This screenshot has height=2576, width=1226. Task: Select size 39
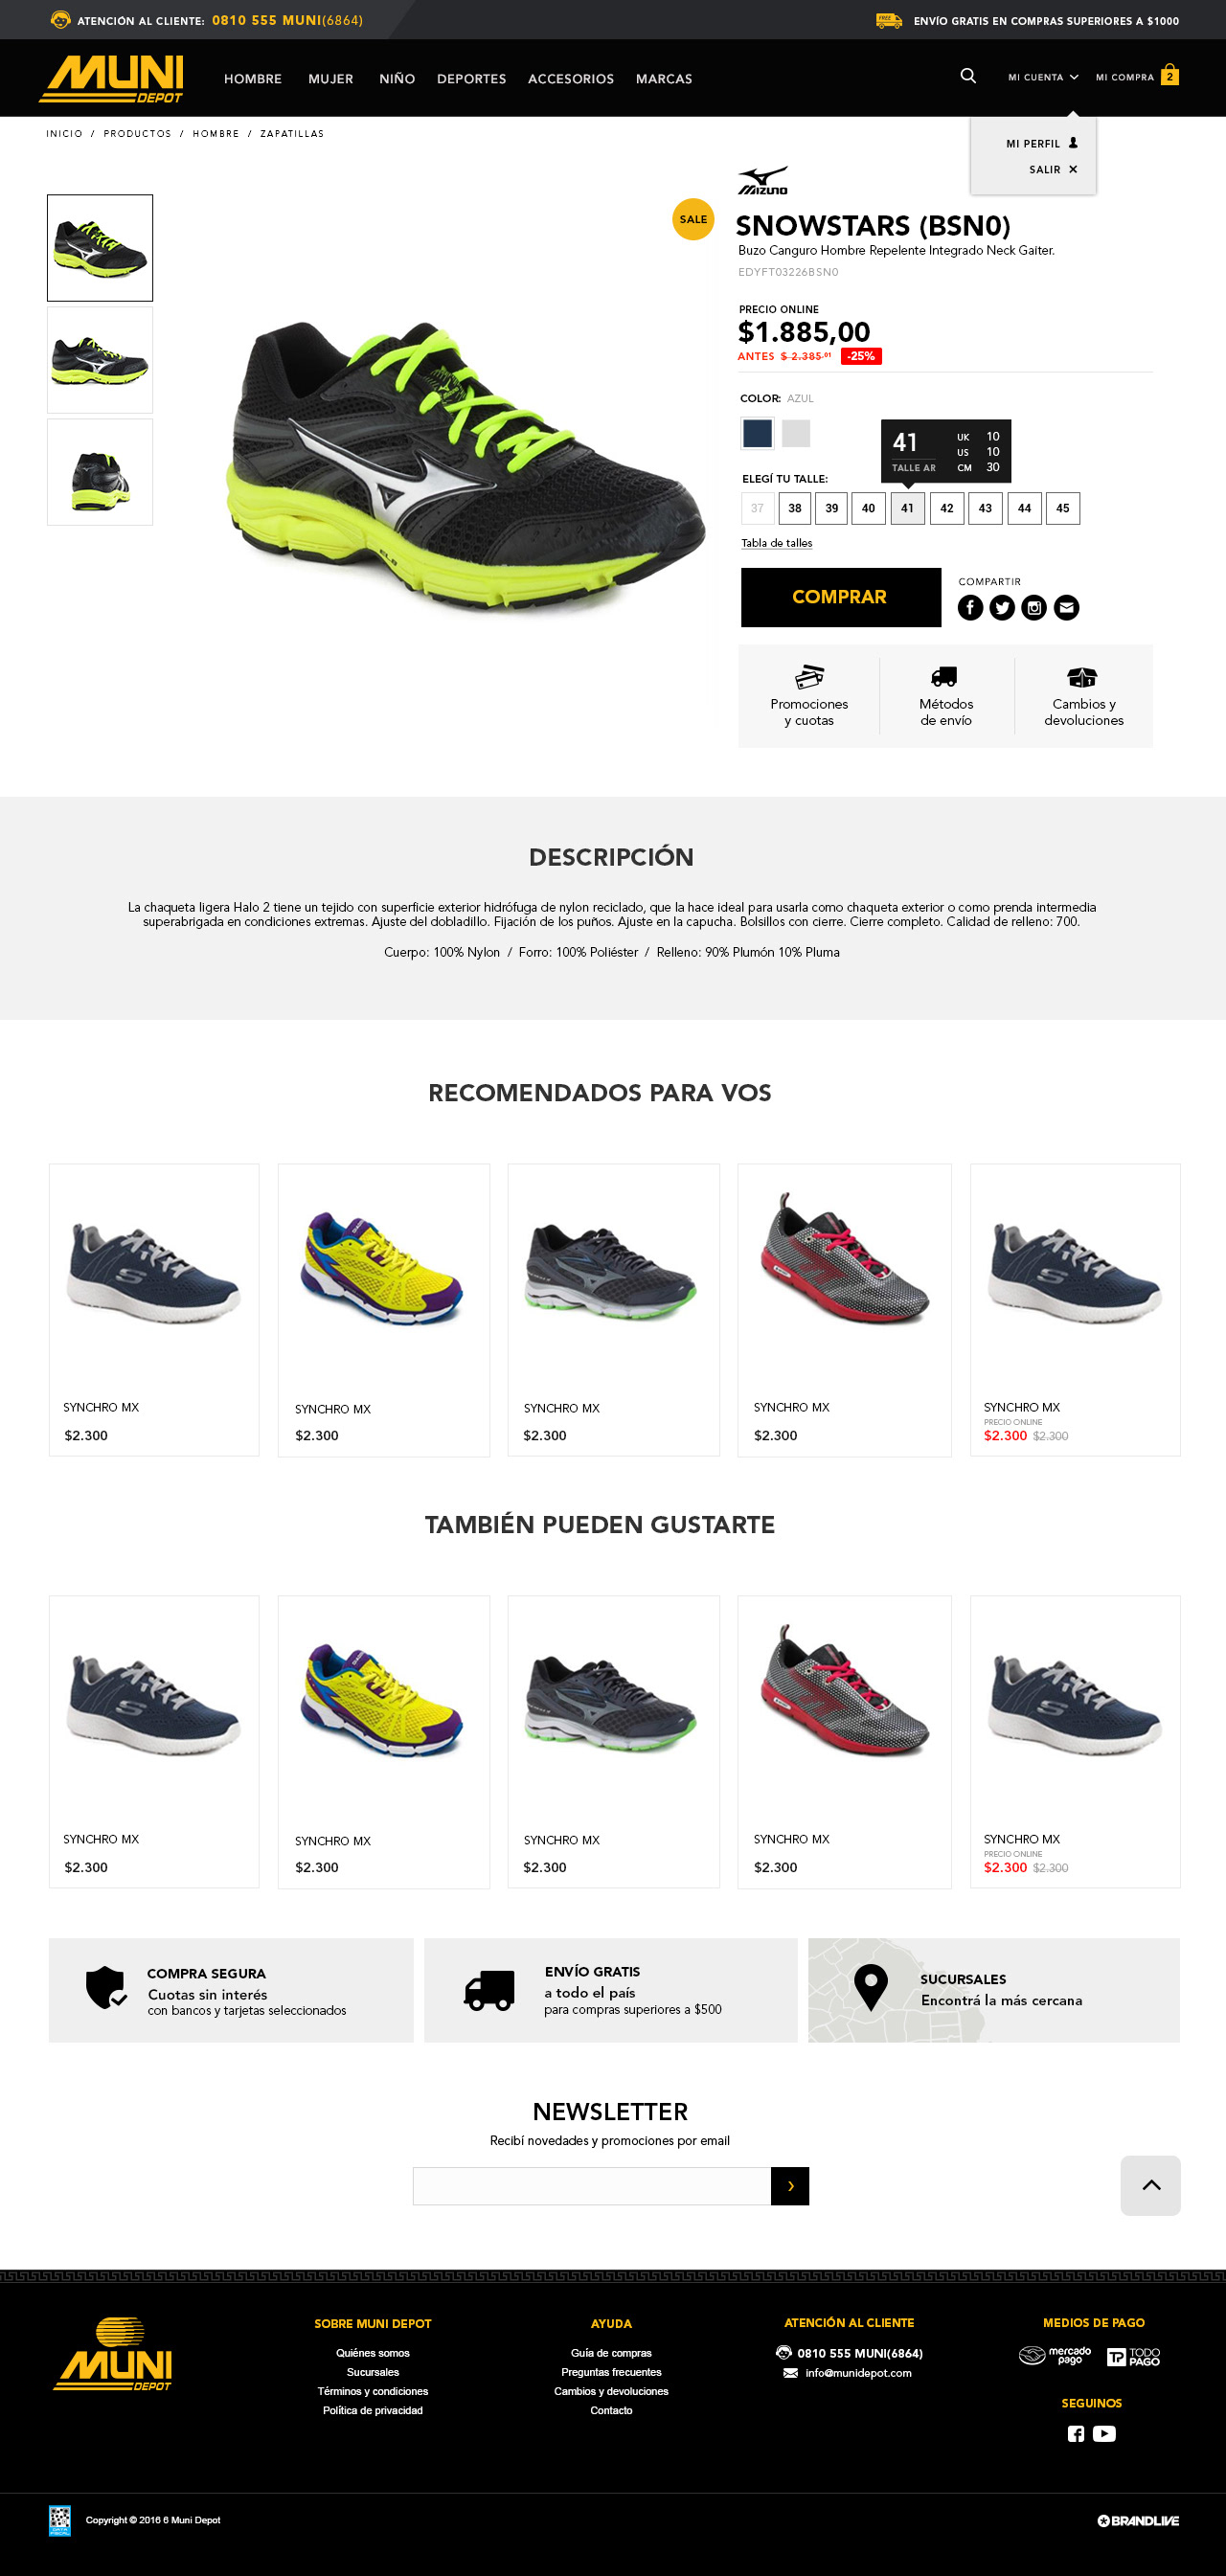click(x=831, y=508)
